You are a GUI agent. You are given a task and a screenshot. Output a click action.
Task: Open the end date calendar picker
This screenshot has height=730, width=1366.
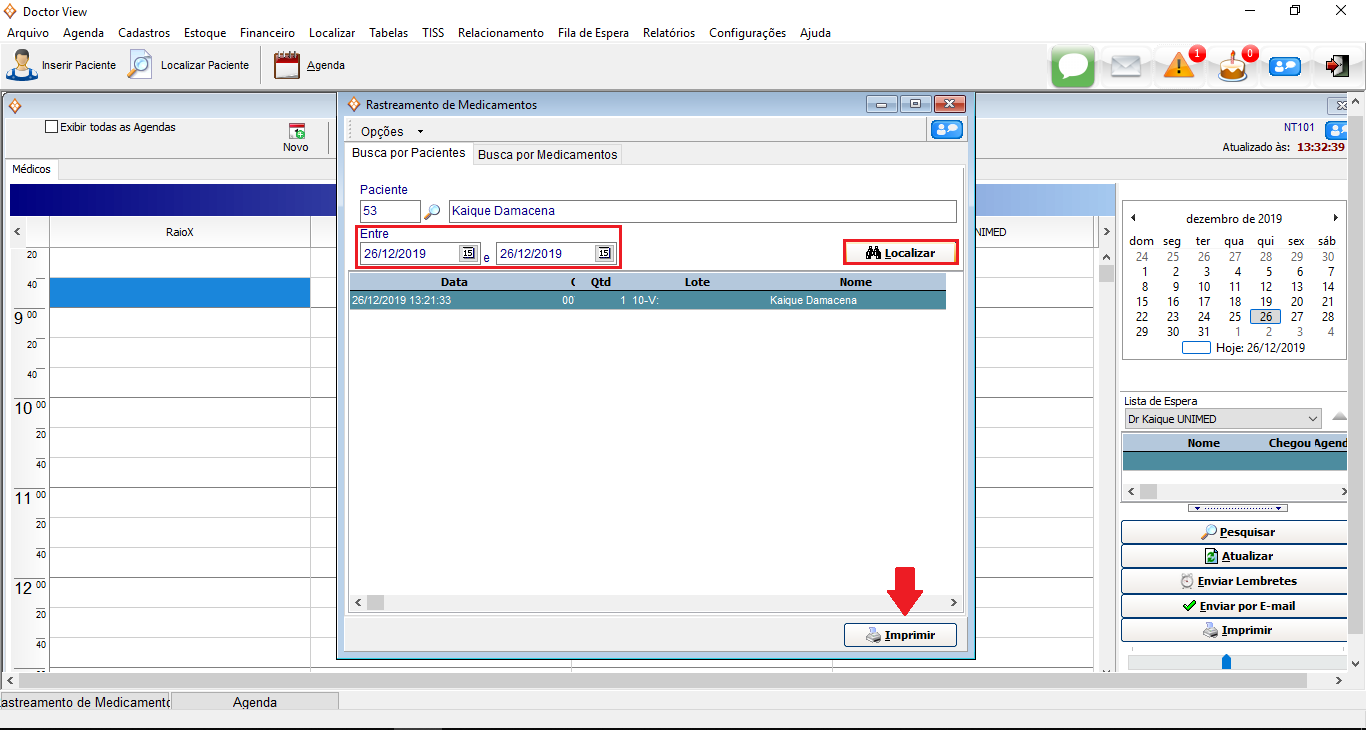tap(603, 253)
